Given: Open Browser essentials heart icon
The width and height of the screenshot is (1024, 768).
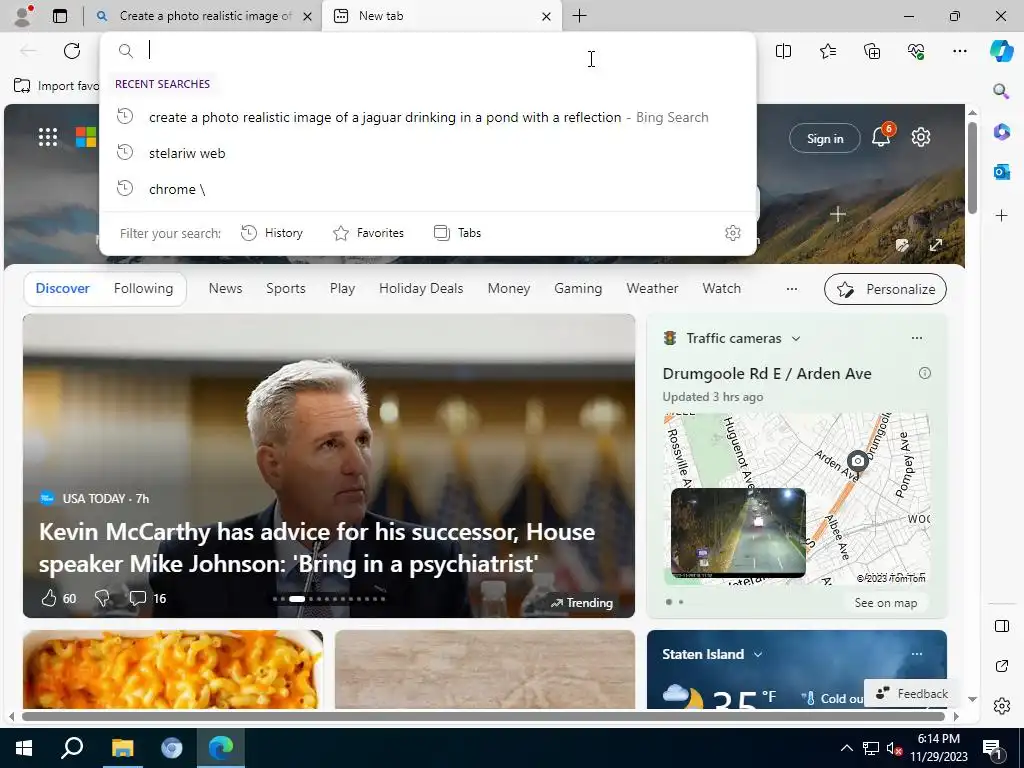Looking at the screenshot, I should click(916, 51).
